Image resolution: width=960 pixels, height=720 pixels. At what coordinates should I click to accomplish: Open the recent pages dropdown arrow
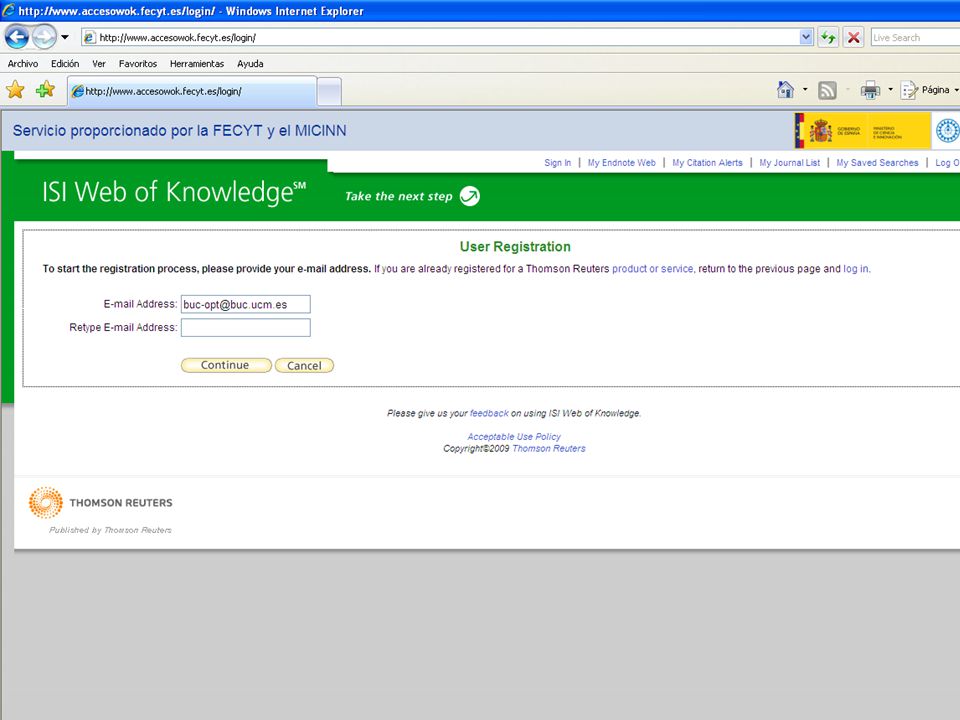(x=65, y=37)
